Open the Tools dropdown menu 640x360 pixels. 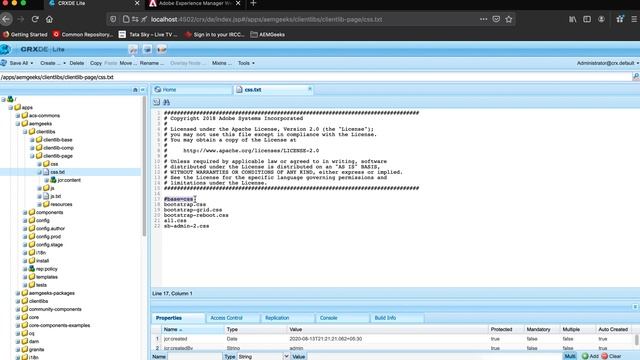pyautogui.click(x=246, y=63)
